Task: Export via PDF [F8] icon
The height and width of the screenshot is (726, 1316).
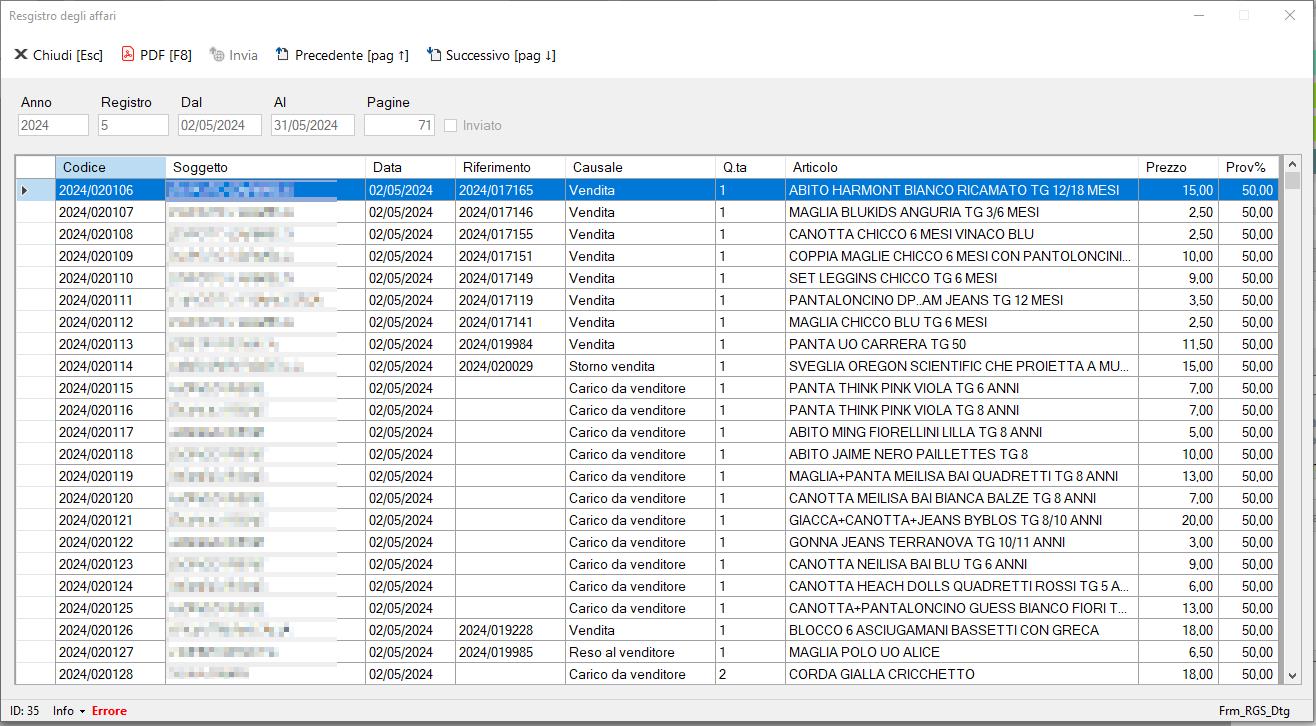Action: click(x=128, y=55)
